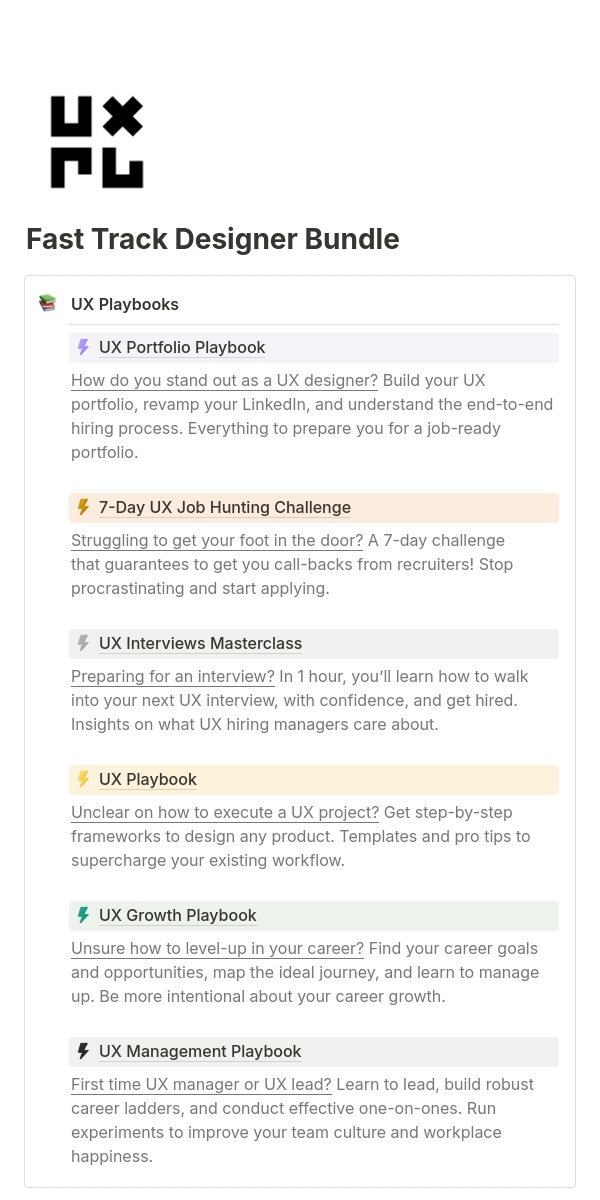Open the 7-Day UX Job Hunting Challenge
The image size is (600, 1200).
pyautogui.click(x=225, y=508)
